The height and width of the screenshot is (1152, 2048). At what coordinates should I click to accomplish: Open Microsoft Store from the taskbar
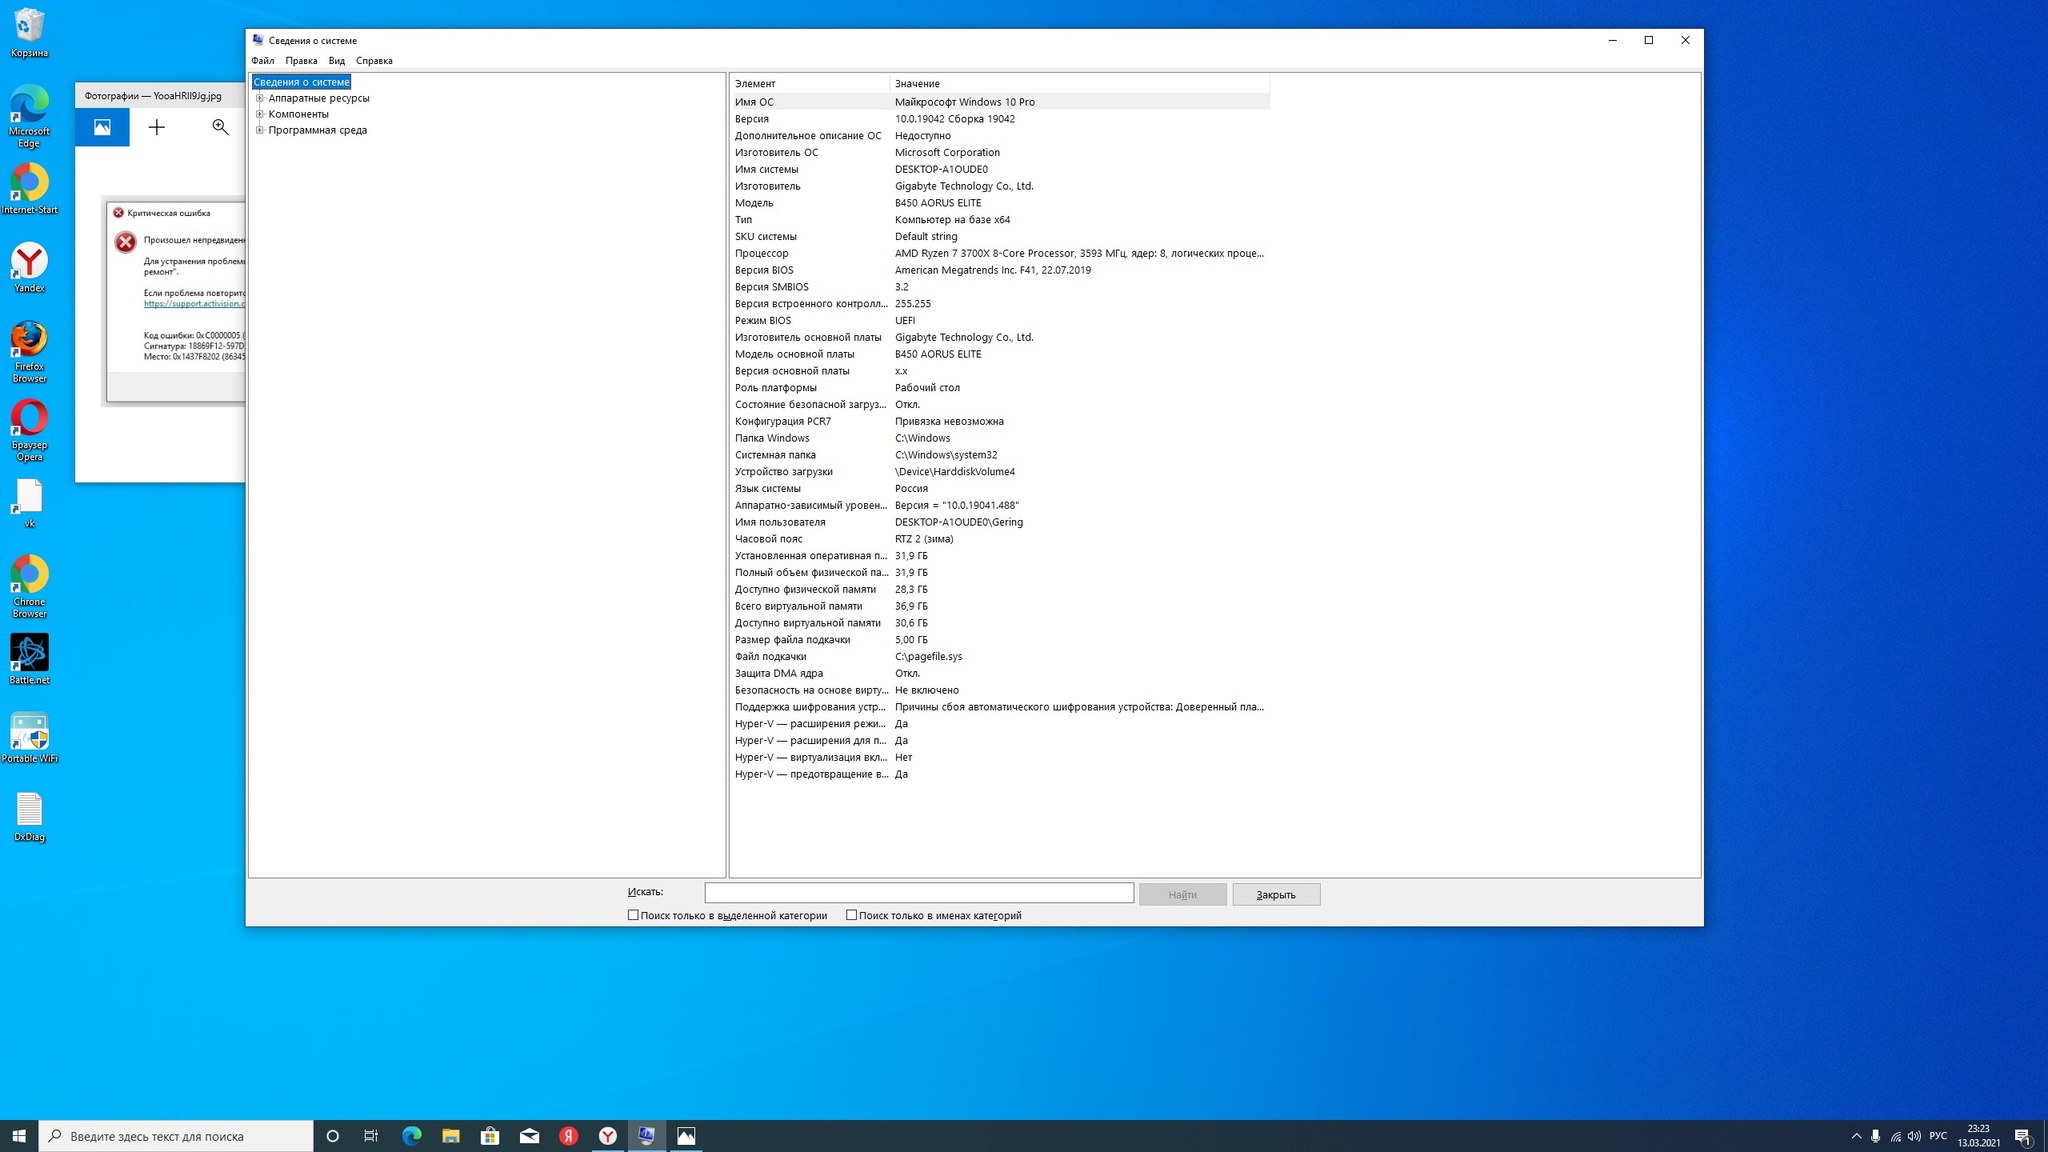point(490,1136)
